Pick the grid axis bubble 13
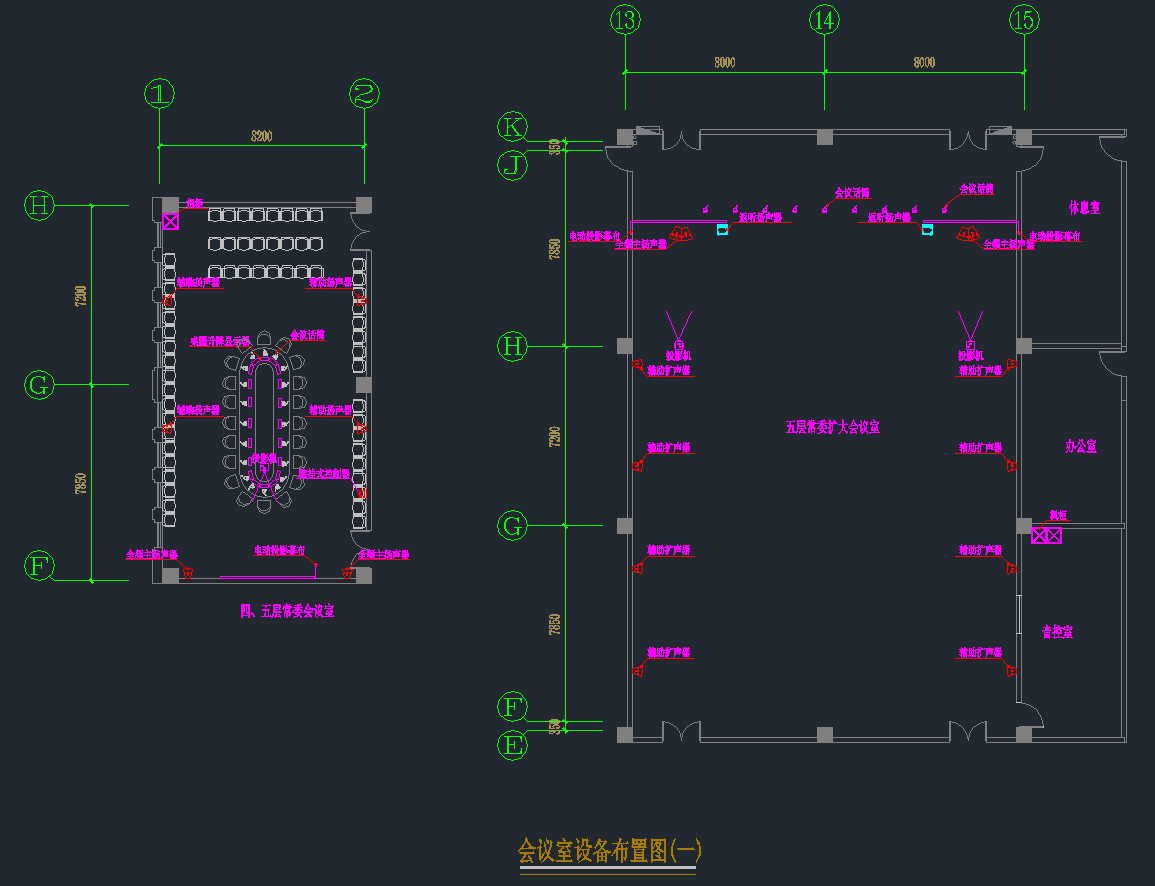The height and width of the screenshot is (886, 1155). click(625, 19)
